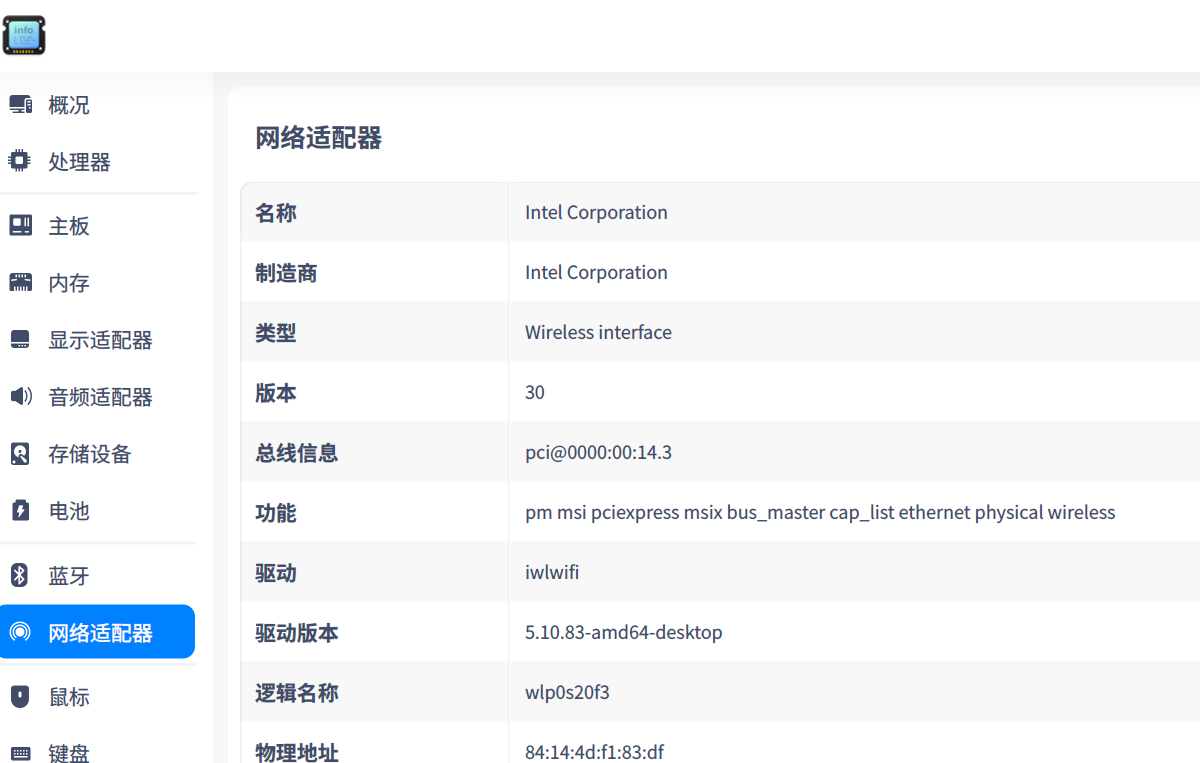Click the Wireless interface value
The width and height of the screenshot is (1200, 763).
click(598, 332)
